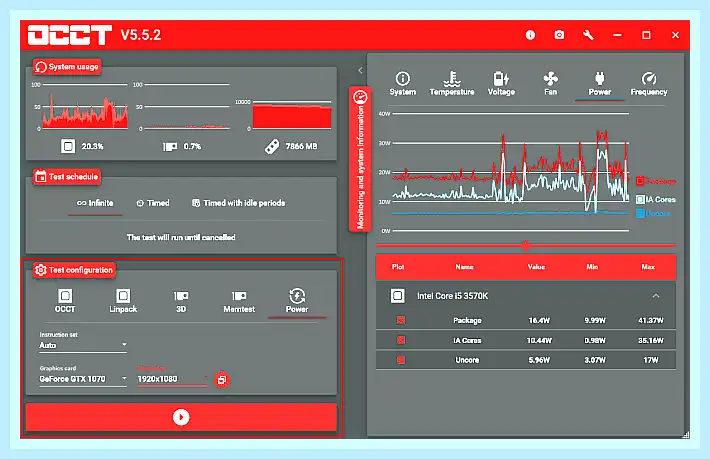Open the Resolution 1920x1080 dropdown
This screenshot has width=710, height=459.
(x=173, y=379)
